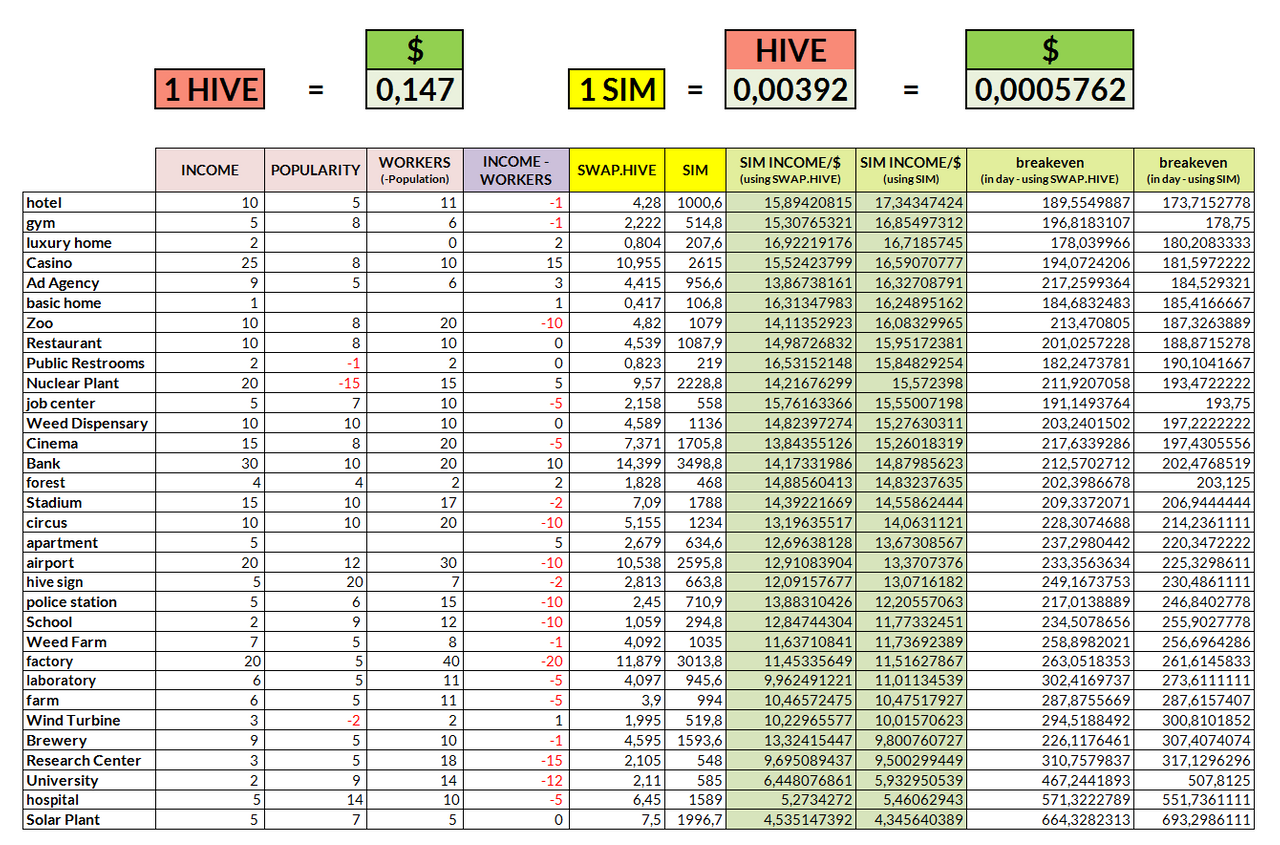Image resolution: width=1280 pixels, height=845 pixels.
Task: Click the green HIVE header above 0,00392
Action: click(x=790, y=50)
